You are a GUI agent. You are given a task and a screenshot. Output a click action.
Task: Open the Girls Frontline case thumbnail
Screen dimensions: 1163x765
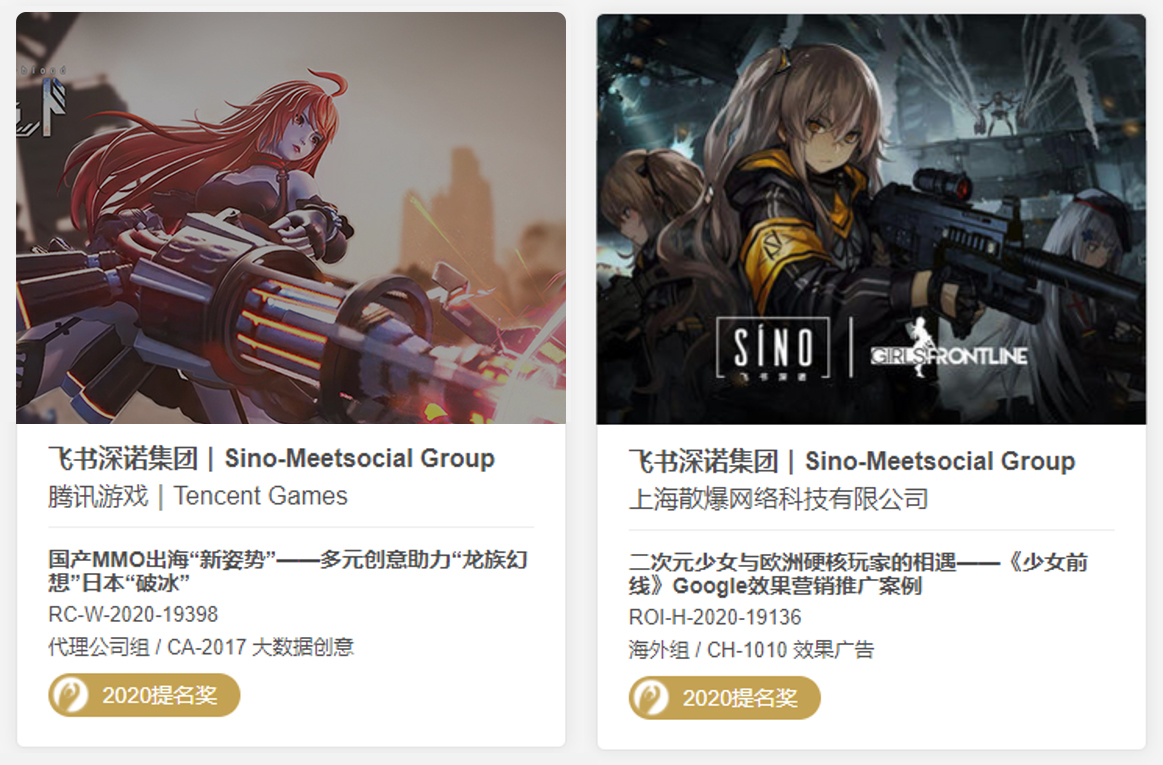point(872,220)
